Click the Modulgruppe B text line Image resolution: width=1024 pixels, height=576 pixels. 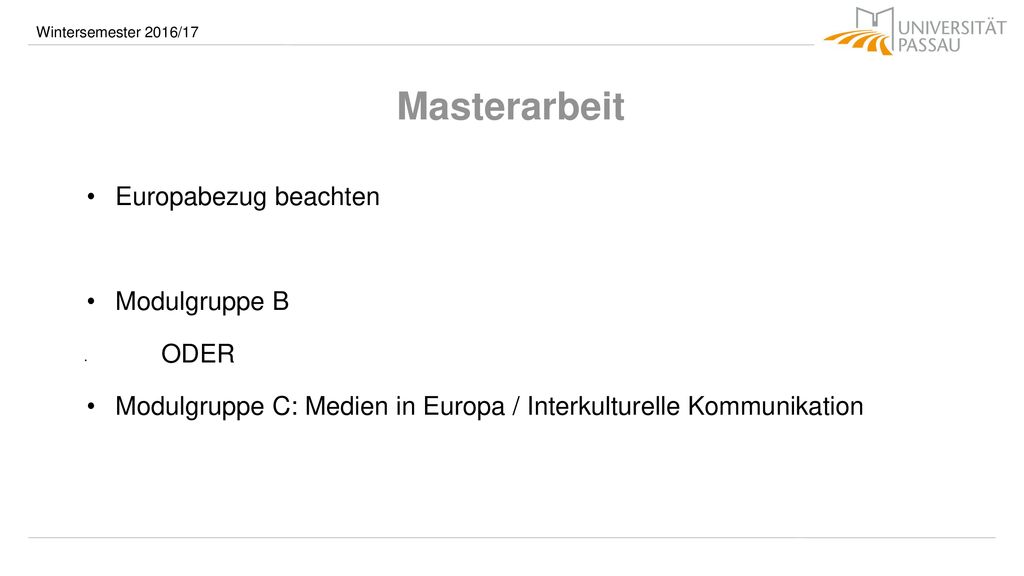pyautogui.click(x=202, y=302)
